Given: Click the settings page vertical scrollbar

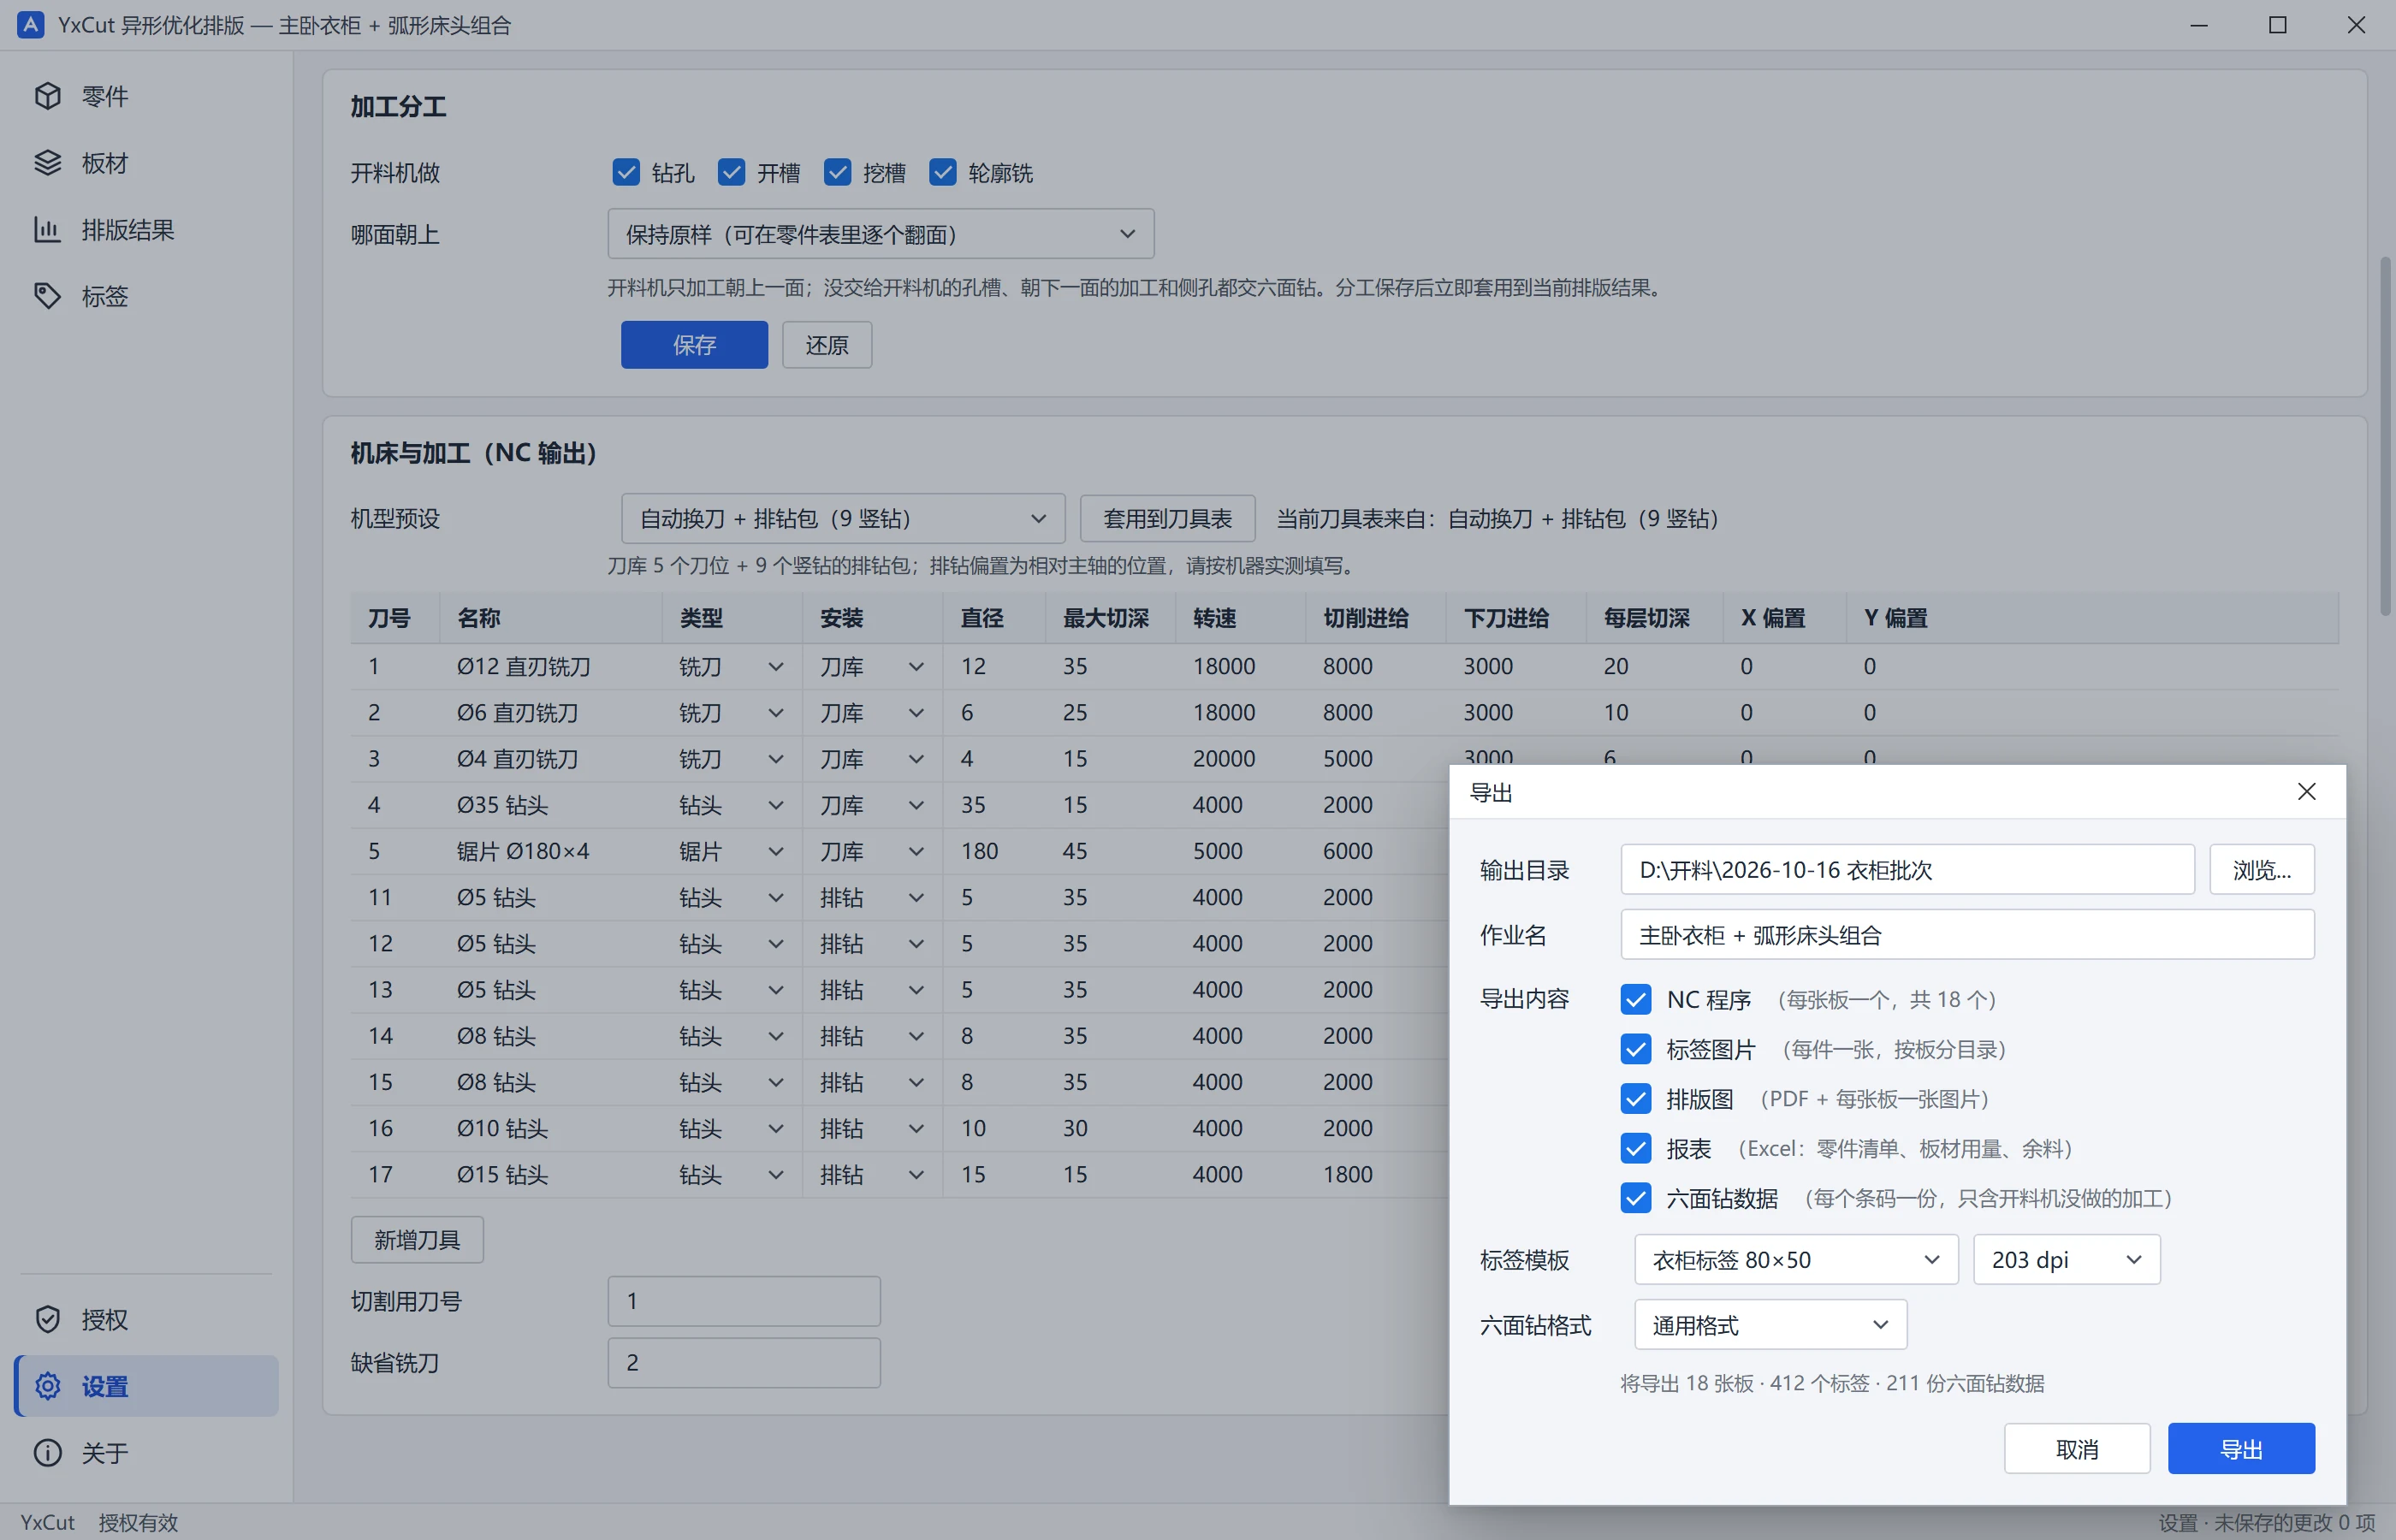Looking at the screenshot, I should 2385,437.
